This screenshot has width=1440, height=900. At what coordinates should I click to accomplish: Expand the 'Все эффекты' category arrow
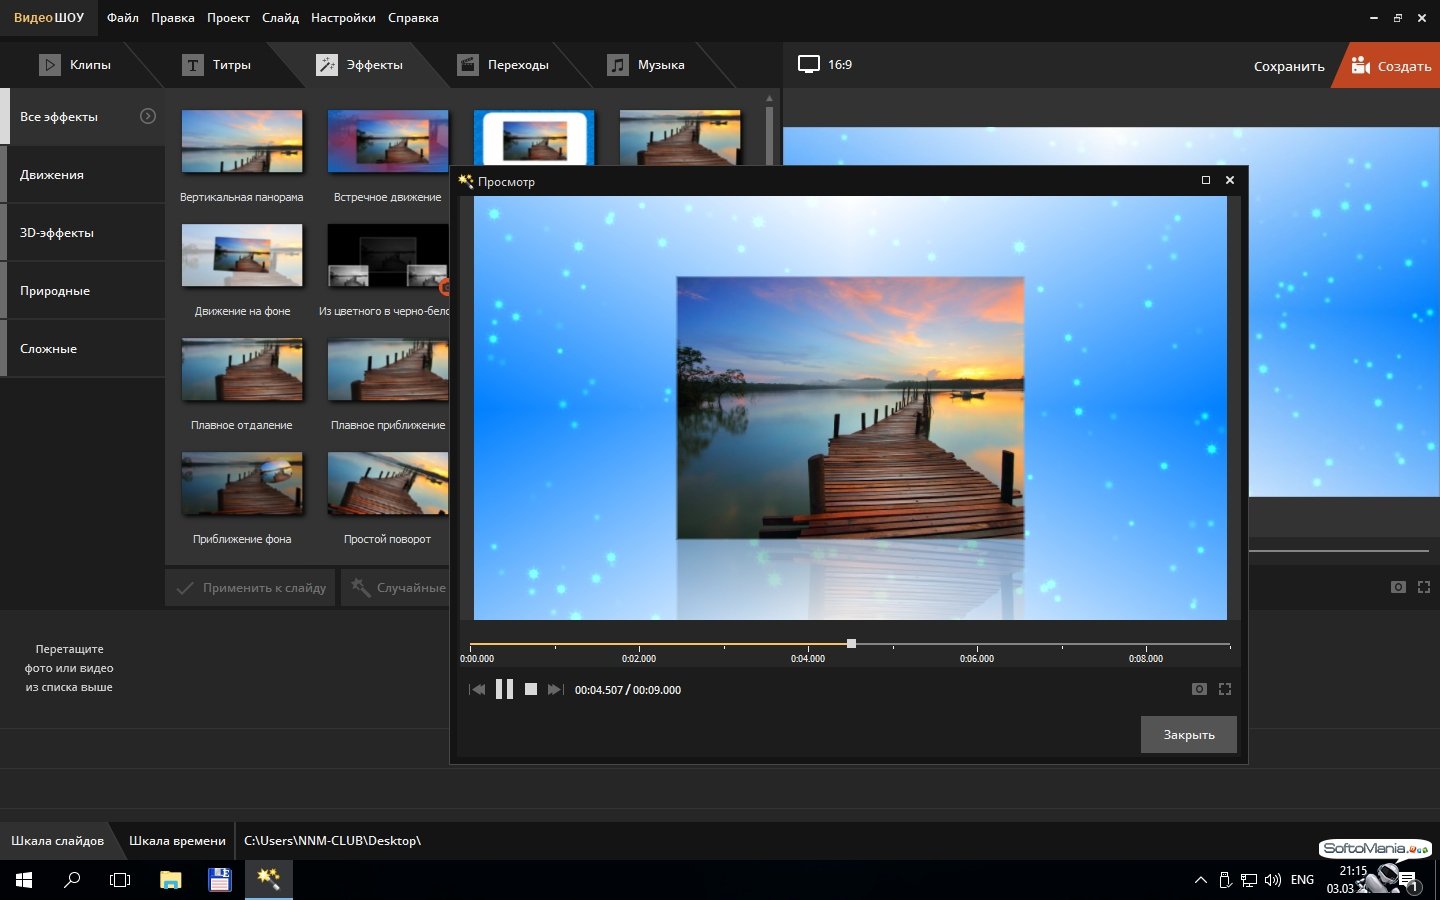[148, 116]
